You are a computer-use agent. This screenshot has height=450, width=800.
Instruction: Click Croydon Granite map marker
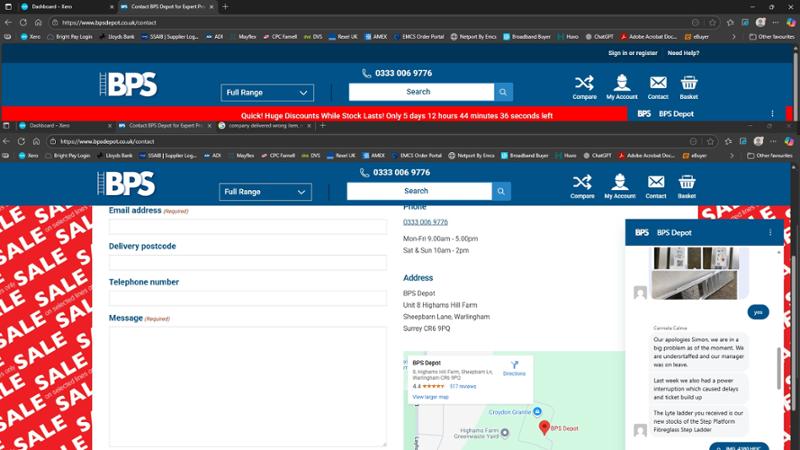tap(537, 411)
